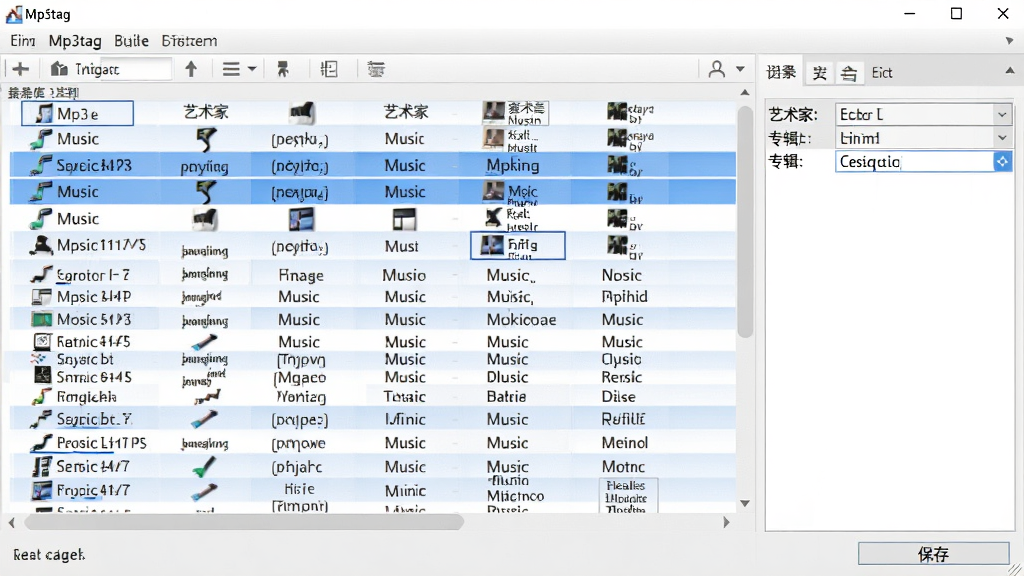Click the Tnigatt path field

[x=121, y=69]
